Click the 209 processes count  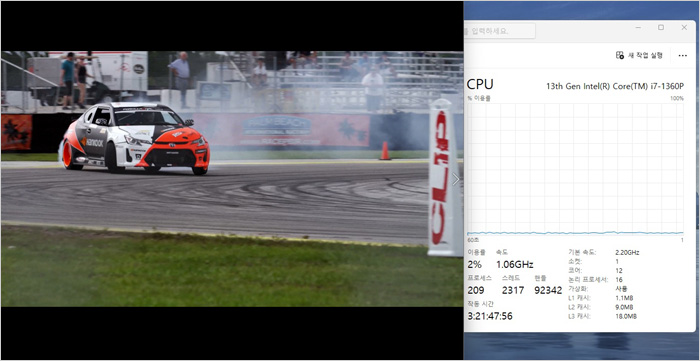click(475, 290)
